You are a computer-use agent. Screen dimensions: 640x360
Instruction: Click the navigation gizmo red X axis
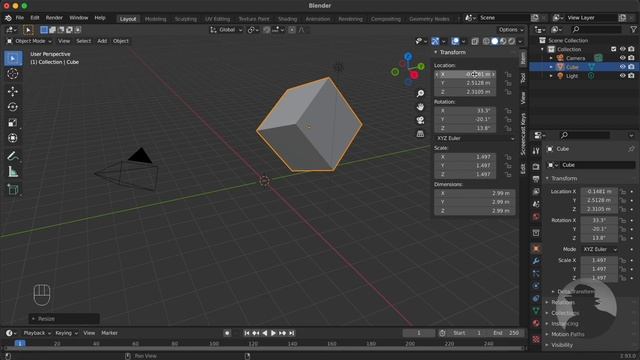pos(414,75)
